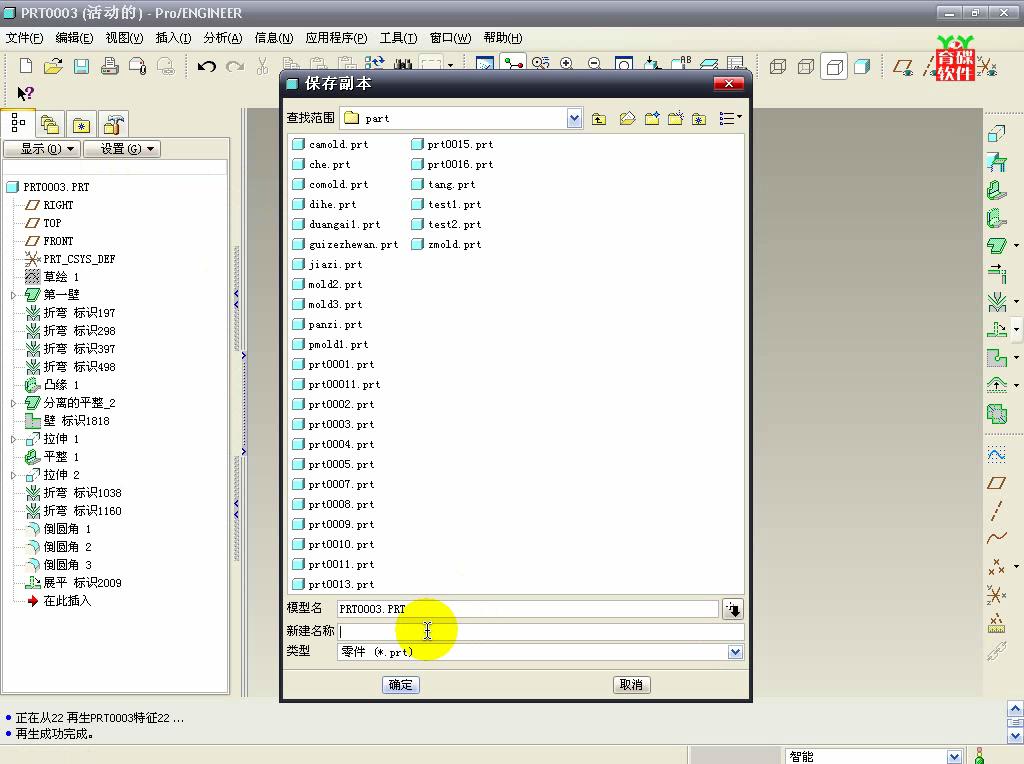
Task: Create a new file via toolbar icon
Action: [25, 66]
